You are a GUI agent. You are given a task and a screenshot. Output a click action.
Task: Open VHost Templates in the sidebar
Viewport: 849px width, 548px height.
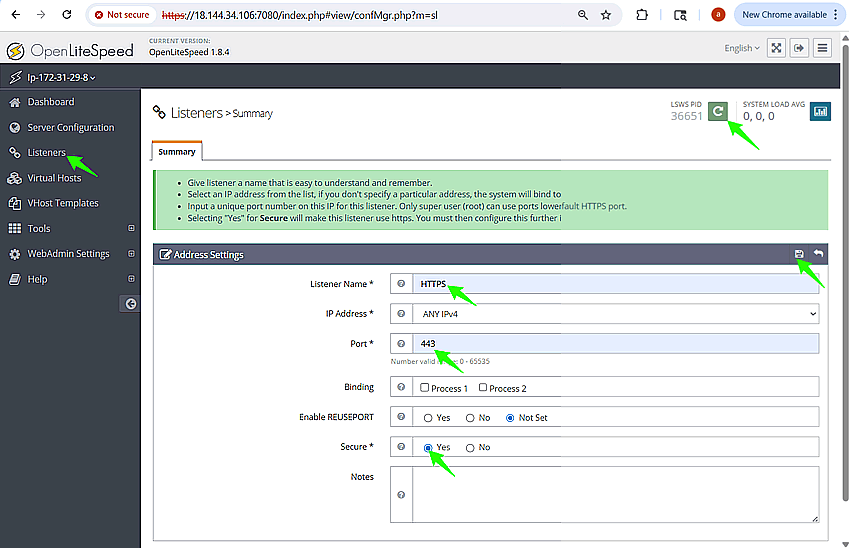[x=63, y=203]
